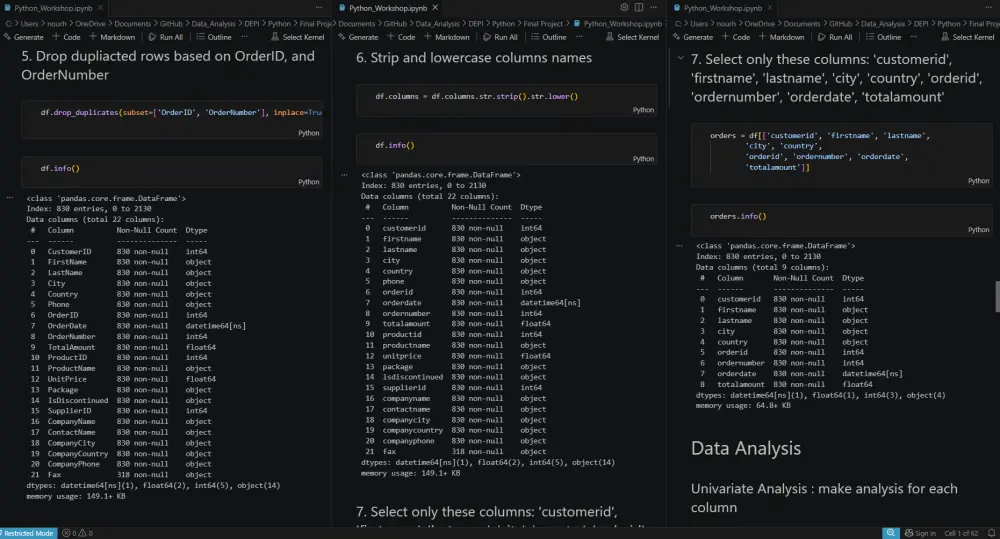Click the zoom magnifier icon in status bar
The width and height of the screenshot is (1000, 539).
pyautogui.click(x=890, y=533)
